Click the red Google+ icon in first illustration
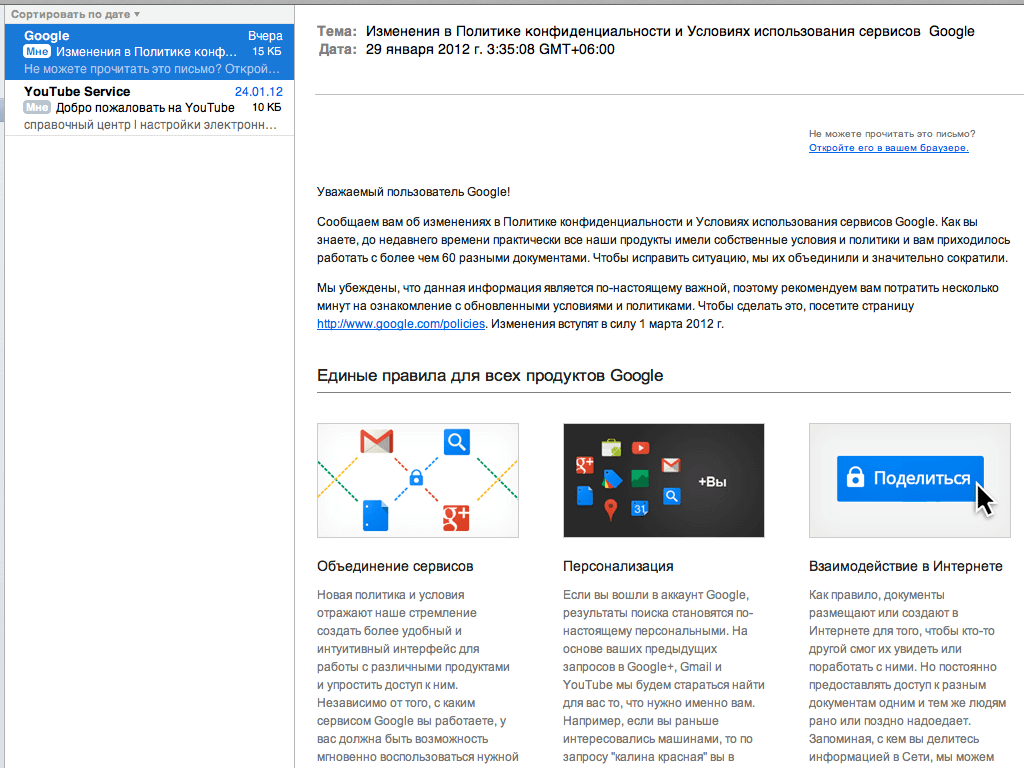Screen dimensions: 1024x768 [456, 518]
